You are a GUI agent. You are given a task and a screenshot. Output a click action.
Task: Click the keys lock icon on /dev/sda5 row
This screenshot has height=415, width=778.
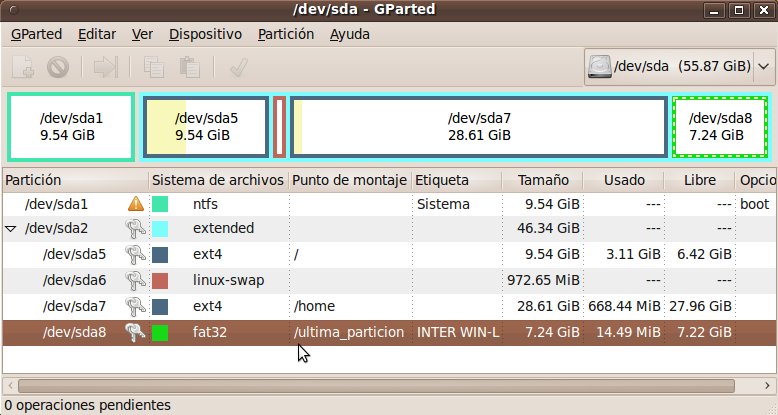tap(135, 254)
